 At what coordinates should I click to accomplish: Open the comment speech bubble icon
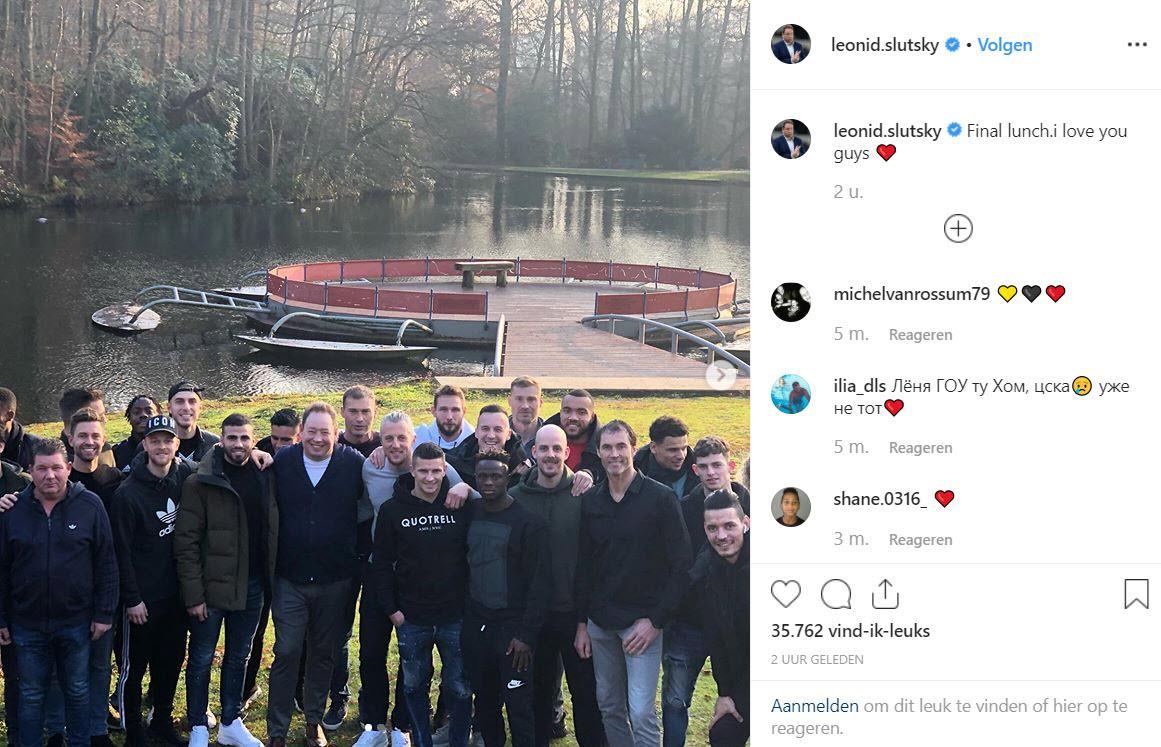(836, 594)
